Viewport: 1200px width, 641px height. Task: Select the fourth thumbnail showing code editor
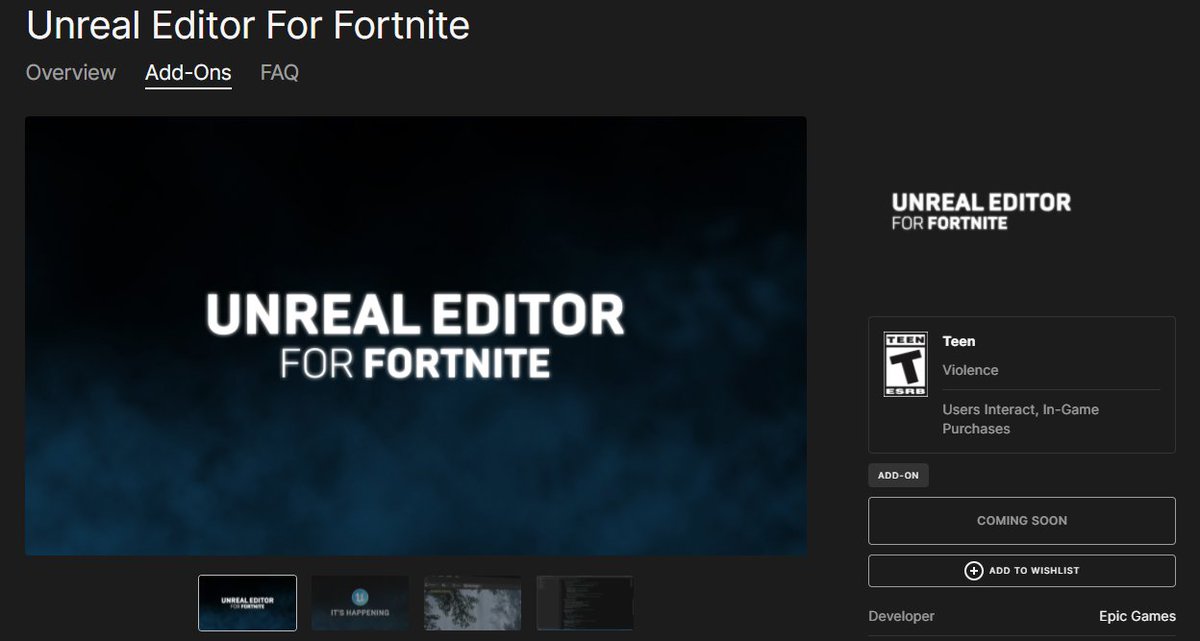coord(585,603)
